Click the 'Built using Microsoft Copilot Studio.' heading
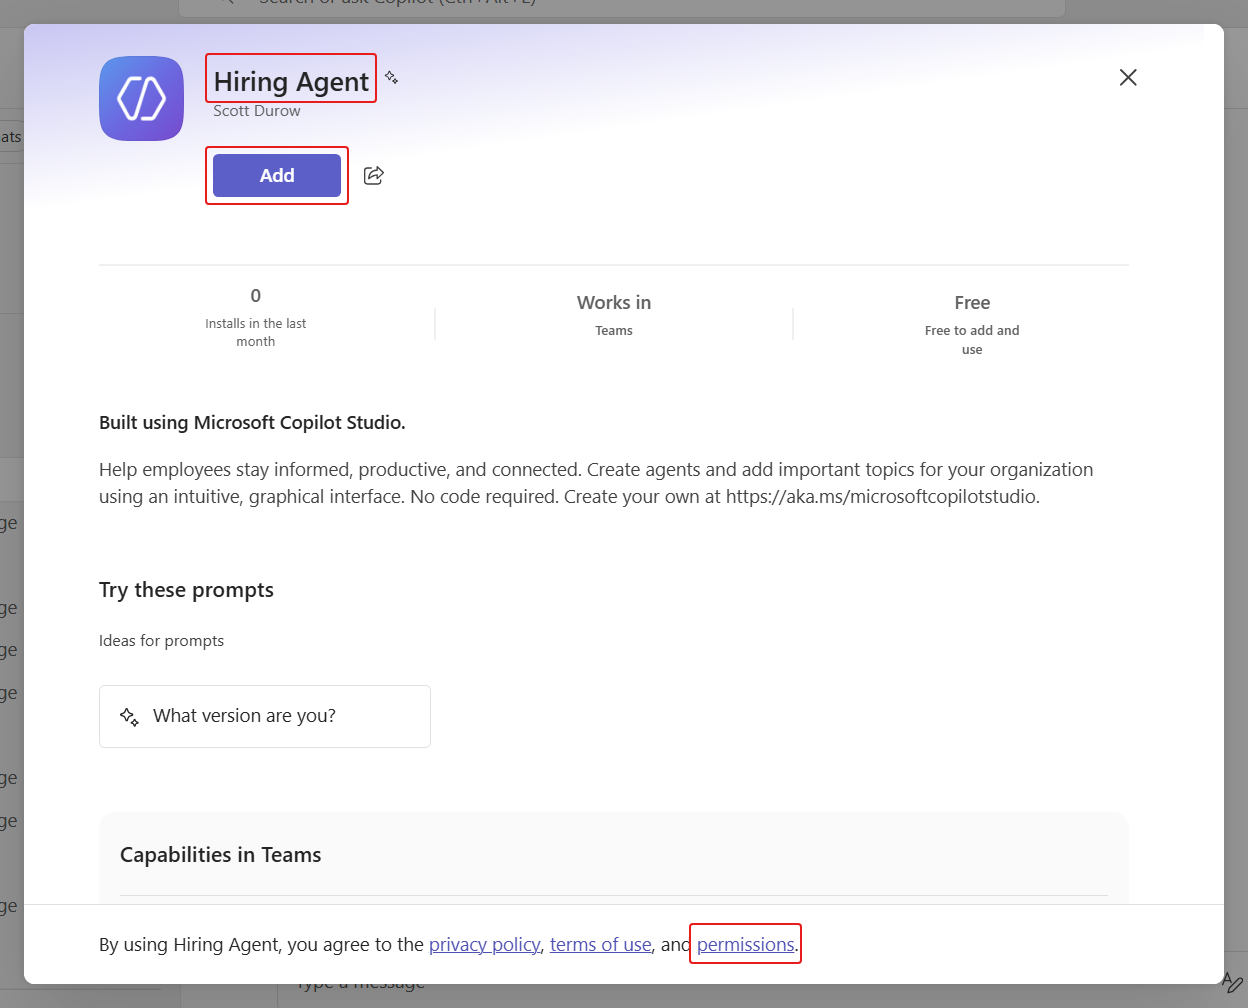This screenshot has height=1008, width=1248. pyautogui.click(x=252, y=422)
